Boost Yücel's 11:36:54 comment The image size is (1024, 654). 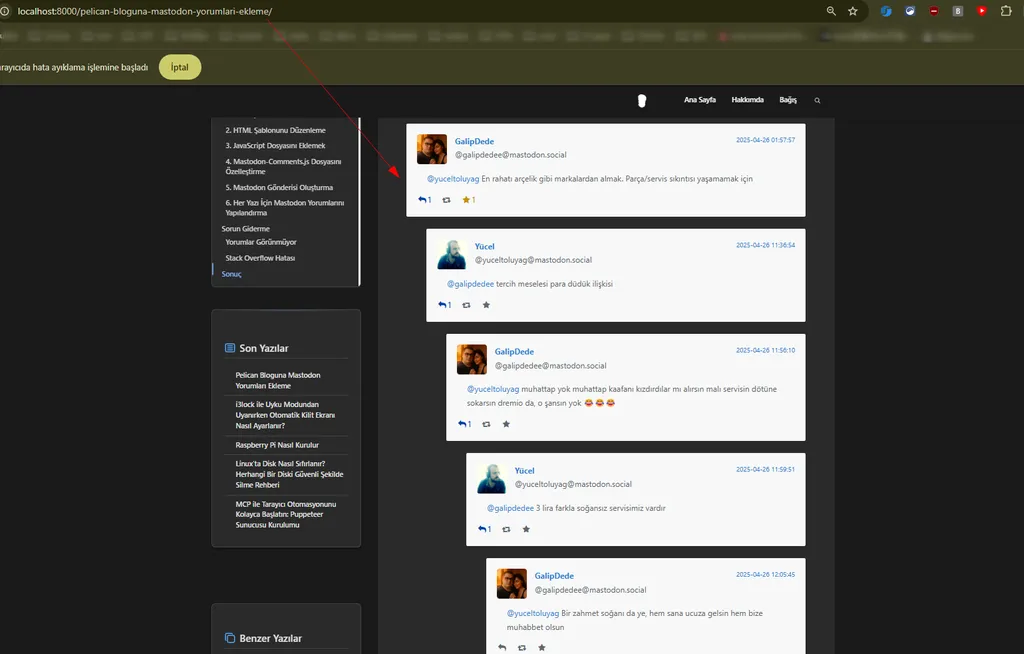pos(466,305)
